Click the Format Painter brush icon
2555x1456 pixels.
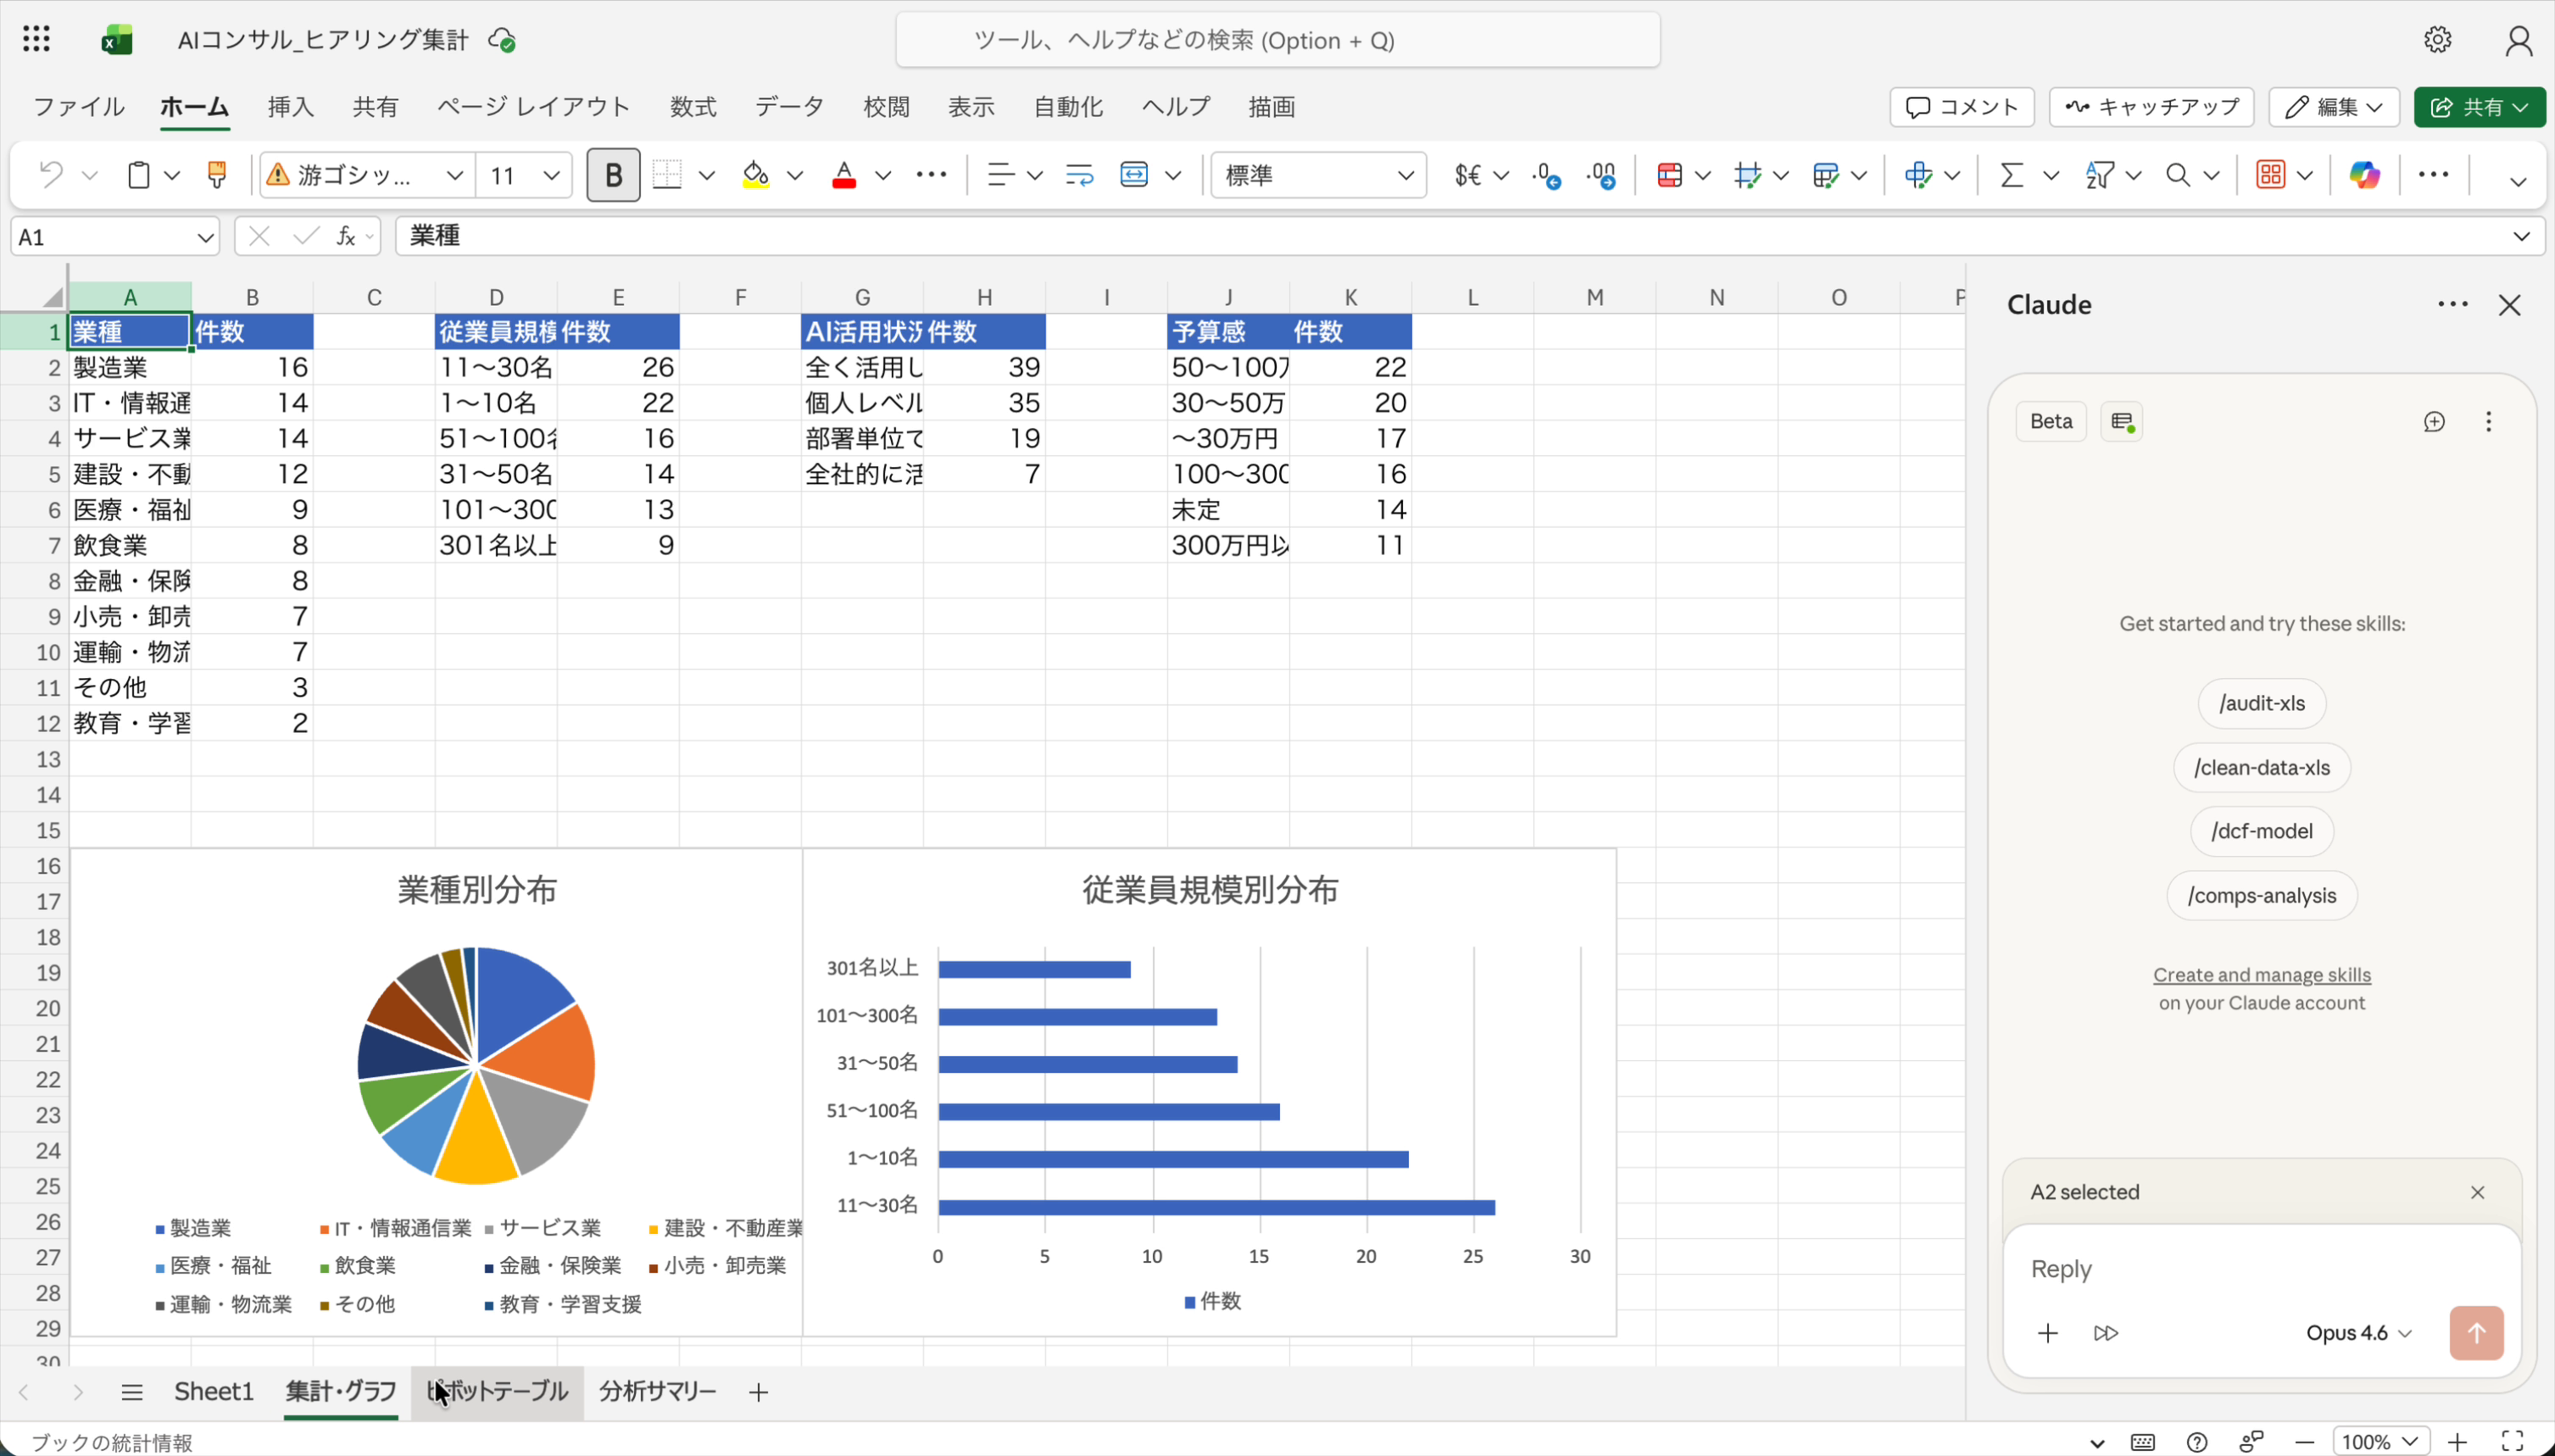[x=216, y=175]
